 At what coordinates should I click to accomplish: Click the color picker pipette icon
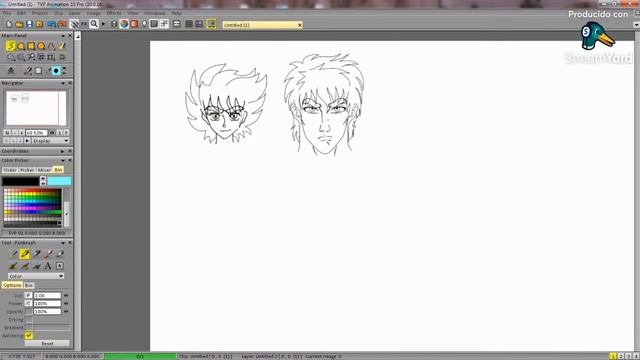27,71
